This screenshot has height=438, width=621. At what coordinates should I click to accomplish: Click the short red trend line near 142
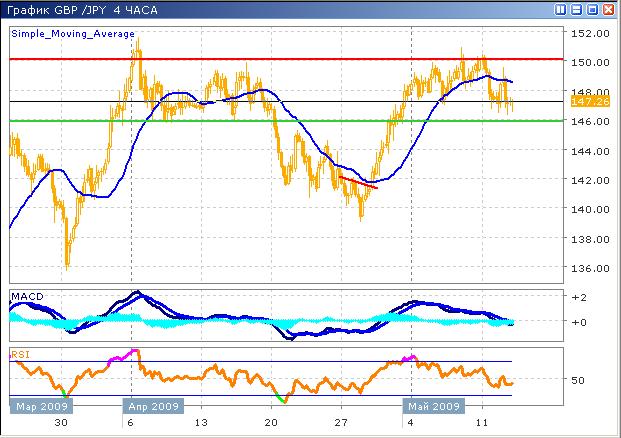pyautogui.click(x=359, y=182)
